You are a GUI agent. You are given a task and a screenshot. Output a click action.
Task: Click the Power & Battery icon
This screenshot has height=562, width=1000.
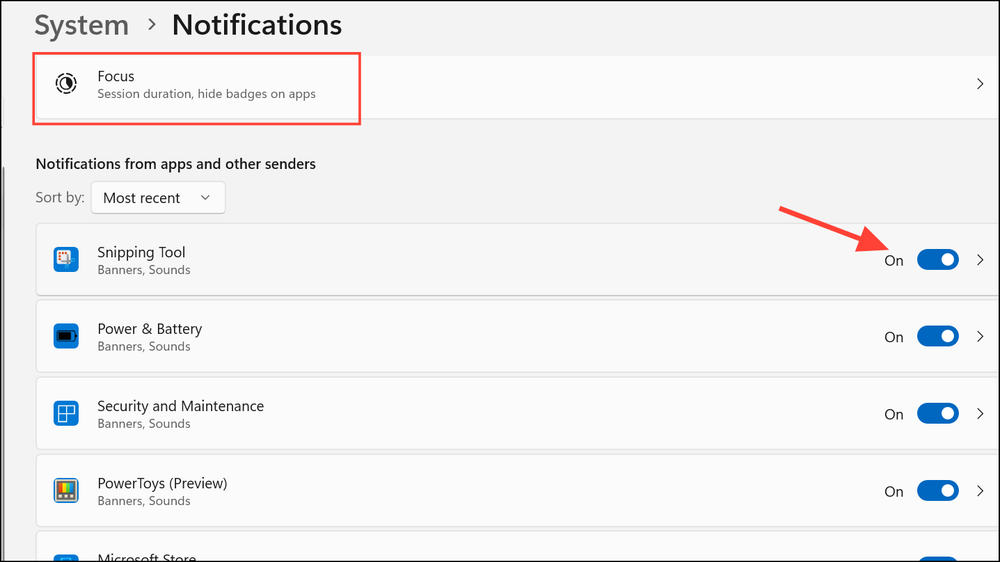pos(66,337)
